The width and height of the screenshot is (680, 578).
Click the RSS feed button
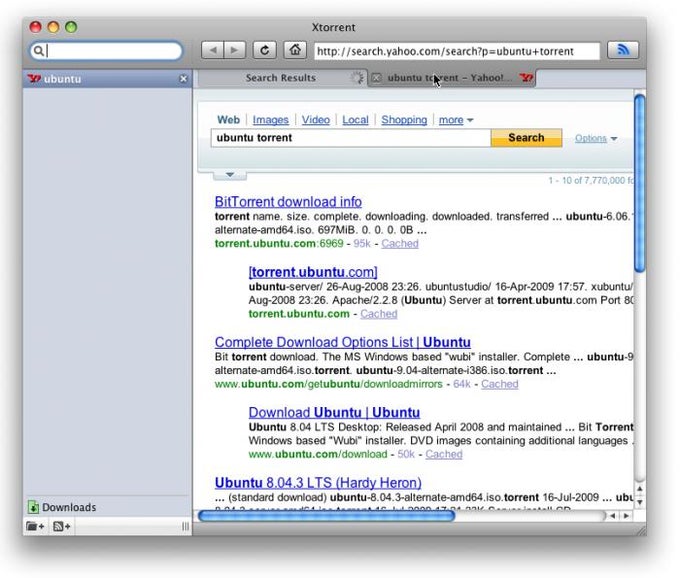coord(623,50)
